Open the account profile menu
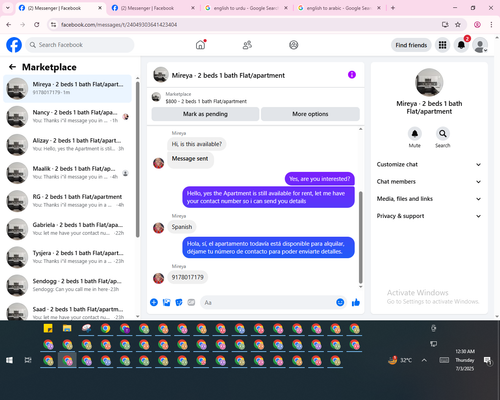The width and height of the screenshot is (500, 400). pos(480,45)
